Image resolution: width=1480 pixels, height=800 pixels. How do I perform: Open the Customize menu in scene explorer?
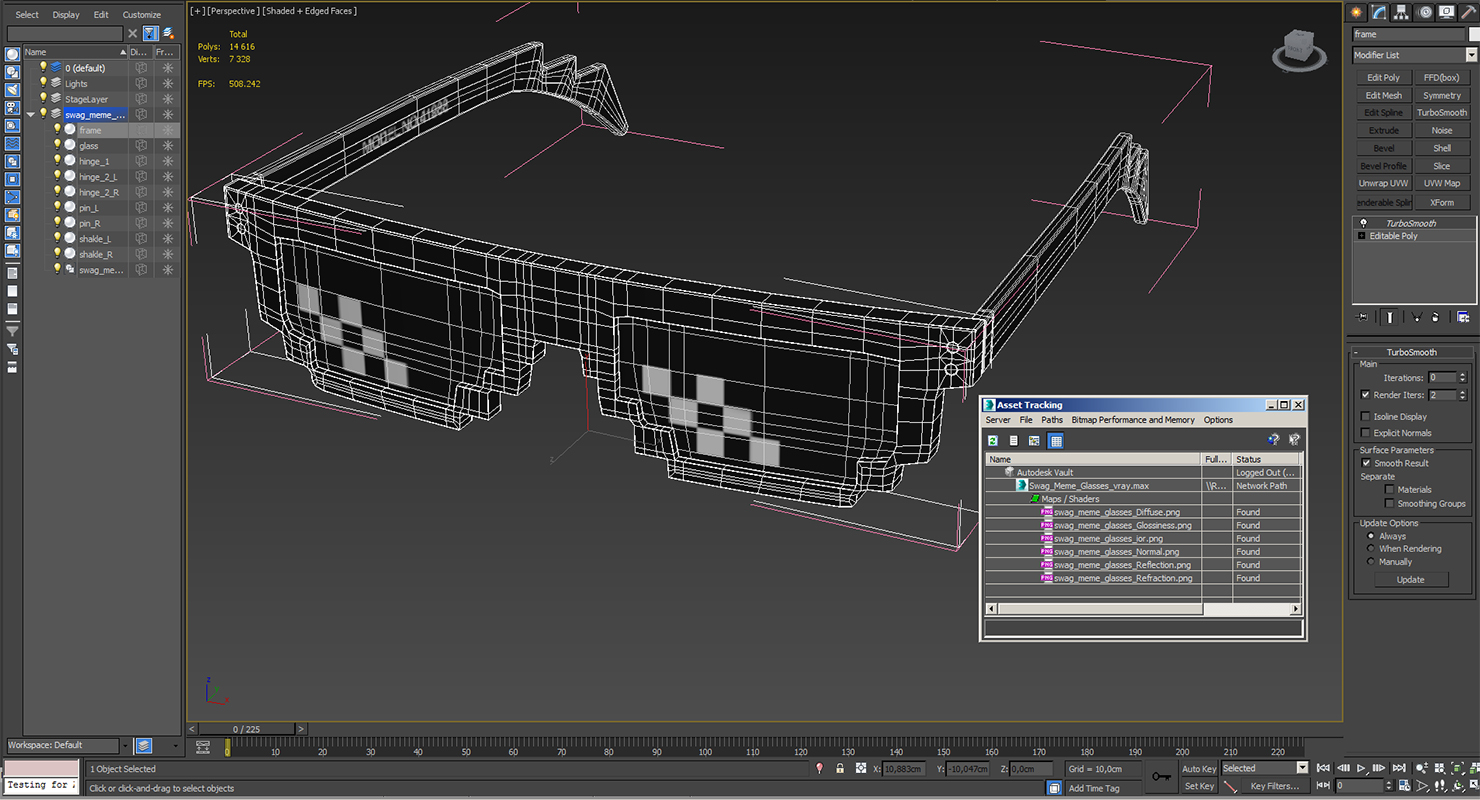click(x=142, y=15)
